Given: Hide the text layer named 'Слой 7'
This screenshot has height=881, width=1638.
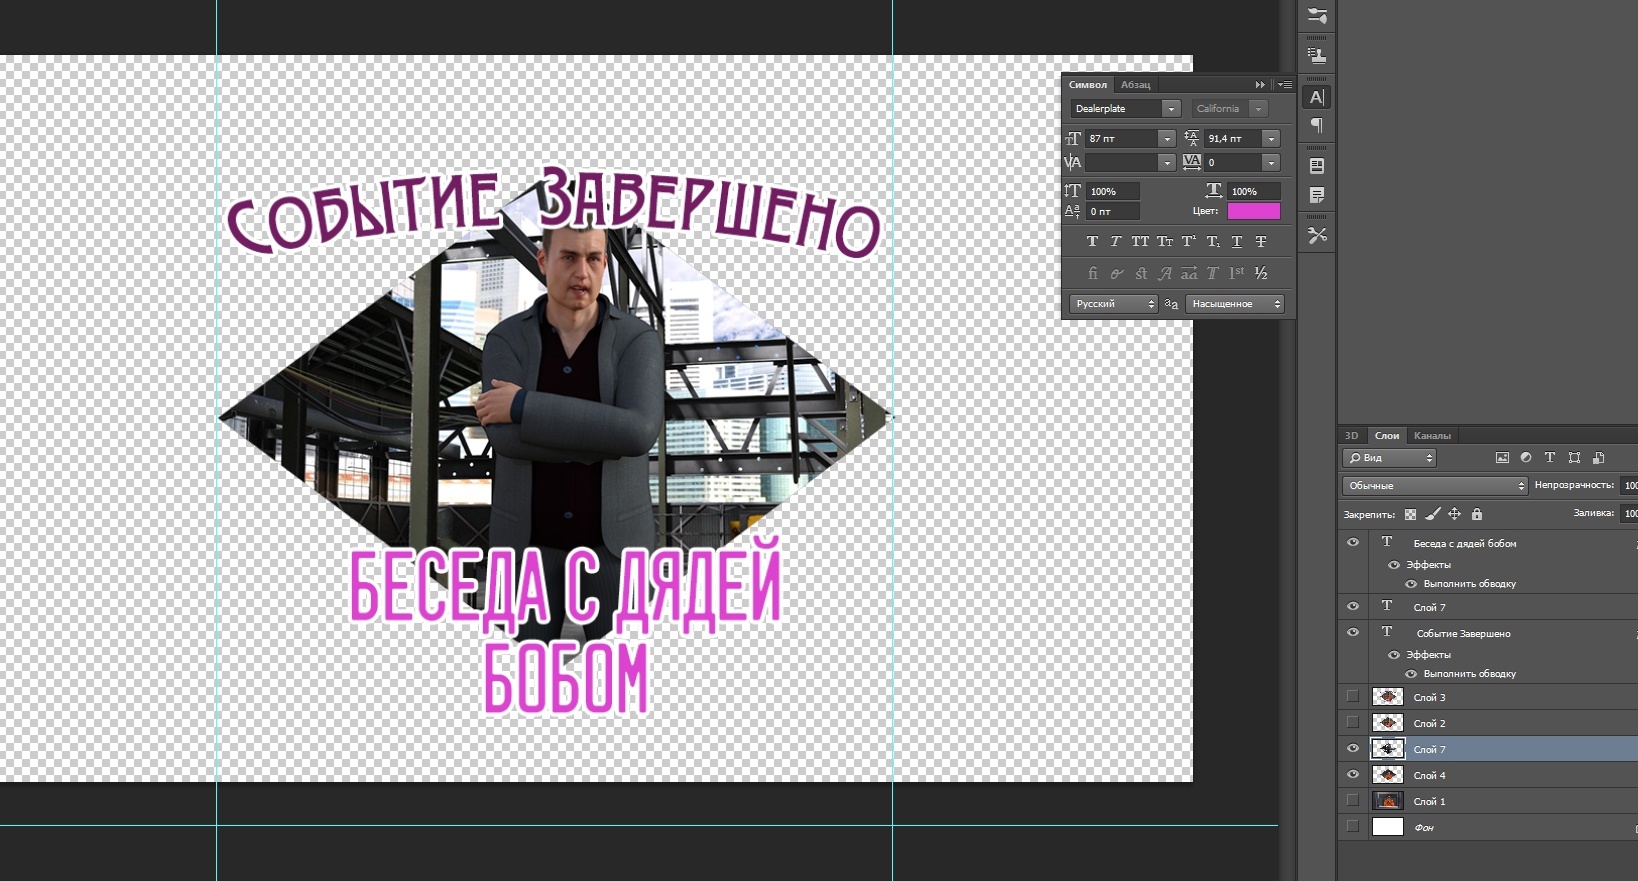Looking at the screenshot, I should [x=1353, y=606].
